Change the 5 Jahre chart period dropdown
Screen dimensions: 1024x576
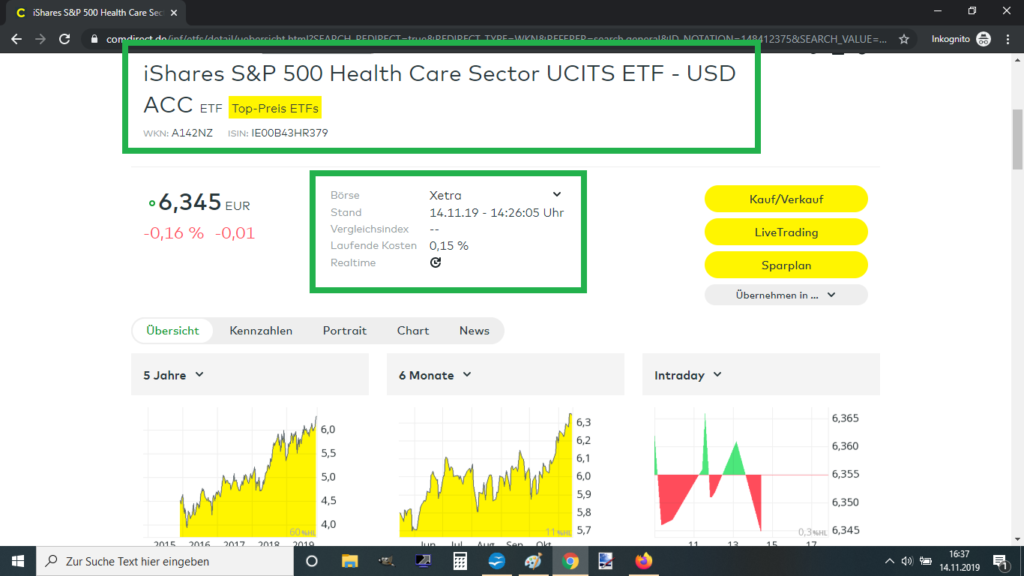click(x=174, y=375)
